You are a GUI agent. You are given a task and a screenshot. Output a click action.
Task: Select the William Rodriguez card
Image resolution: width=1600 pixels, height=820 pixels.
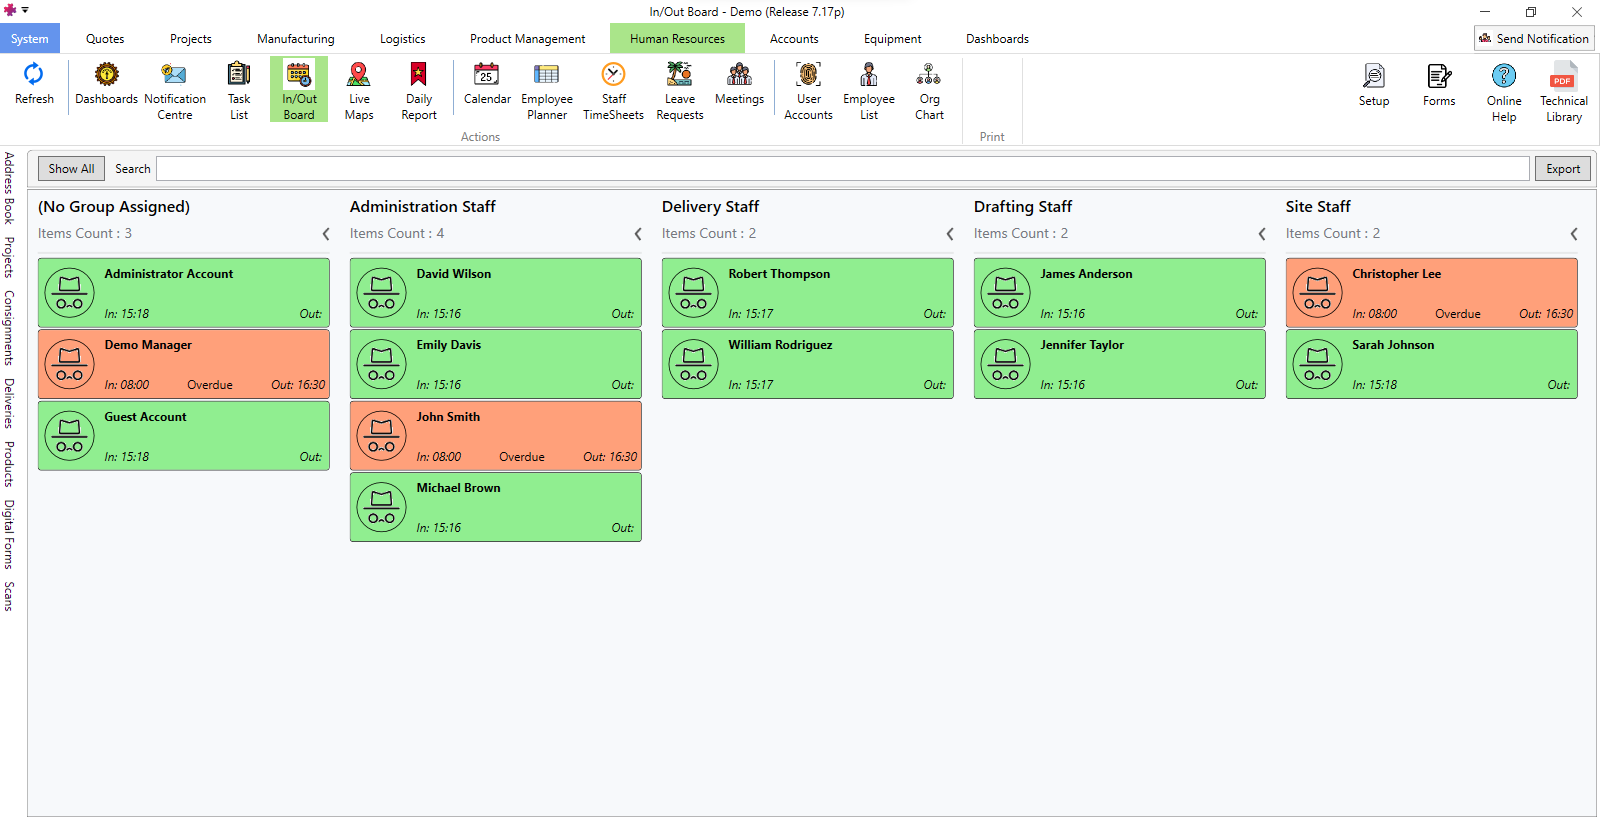pos(808,364)
